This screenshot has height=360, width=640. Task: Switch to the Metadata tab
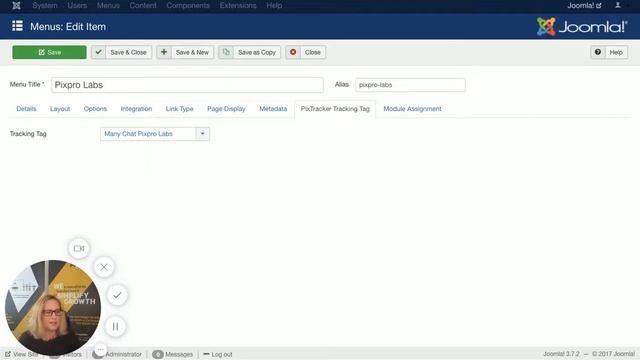point(273,109)
